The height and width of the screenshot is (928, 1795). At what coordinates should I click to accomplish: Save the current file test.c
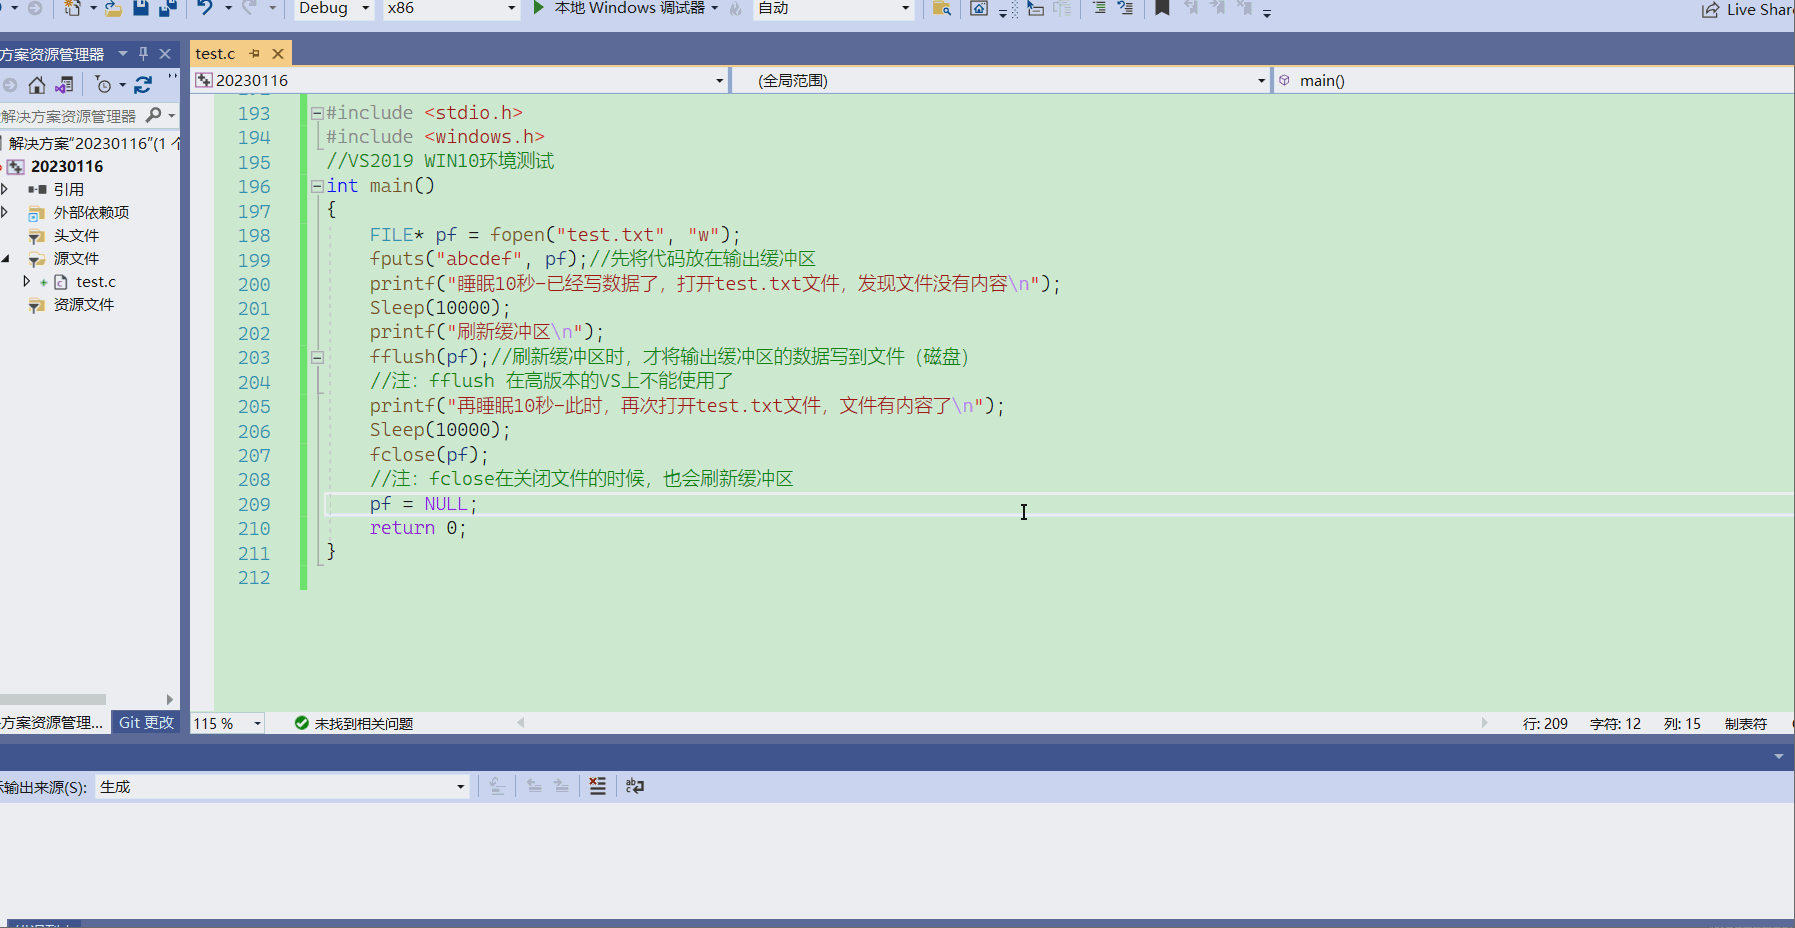[x=141, y=8]
